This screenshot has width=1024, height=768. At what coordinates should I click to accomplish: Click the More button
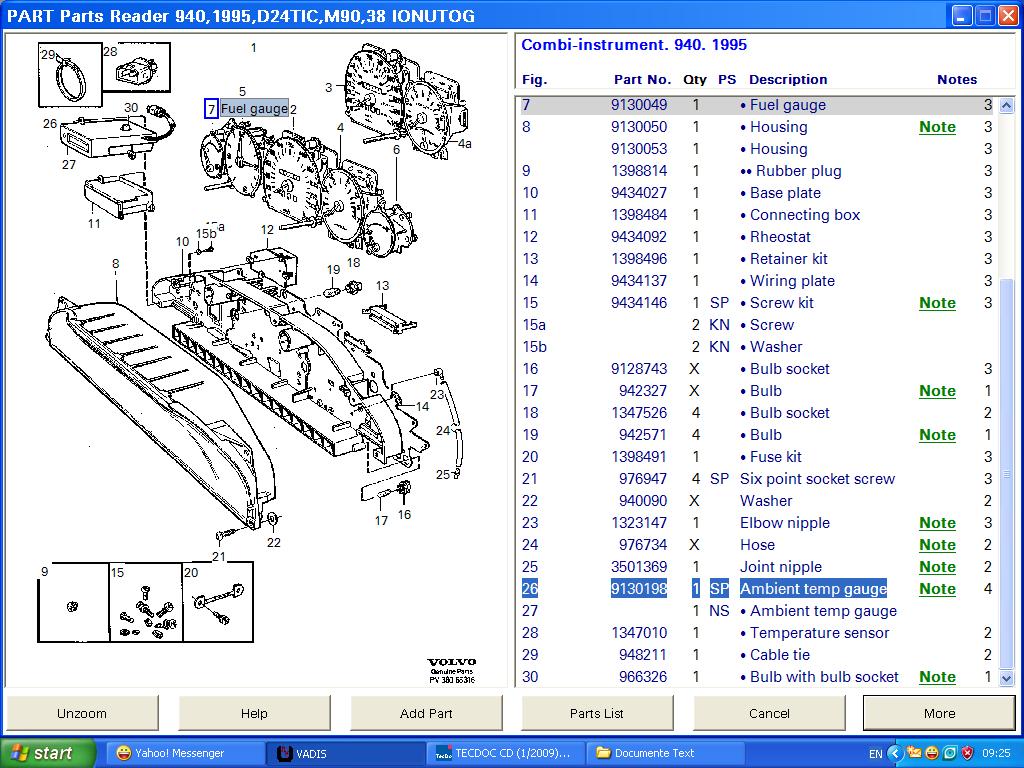[939, 713]
